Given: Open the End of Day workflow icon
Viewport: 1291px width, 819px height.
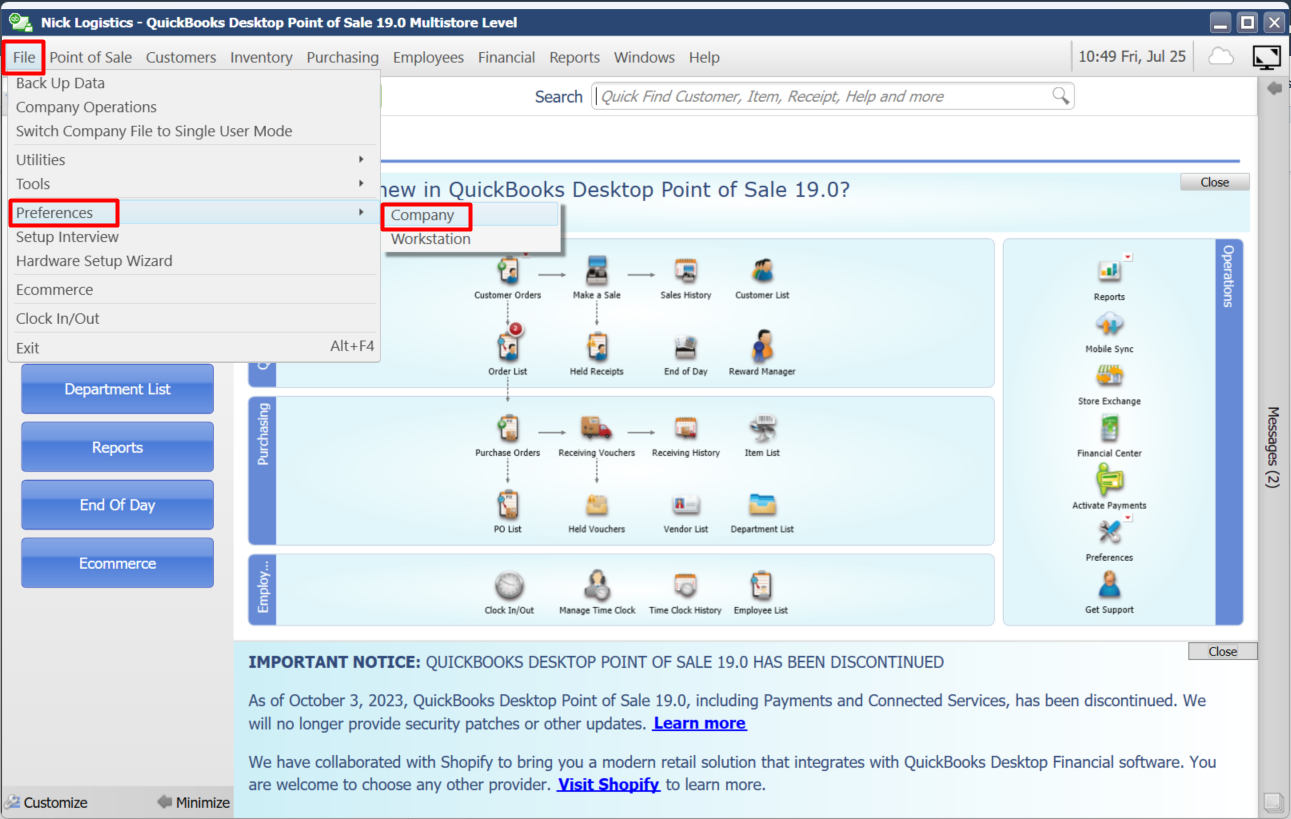Looking at the screenshot, I should (x=685, y=346).
